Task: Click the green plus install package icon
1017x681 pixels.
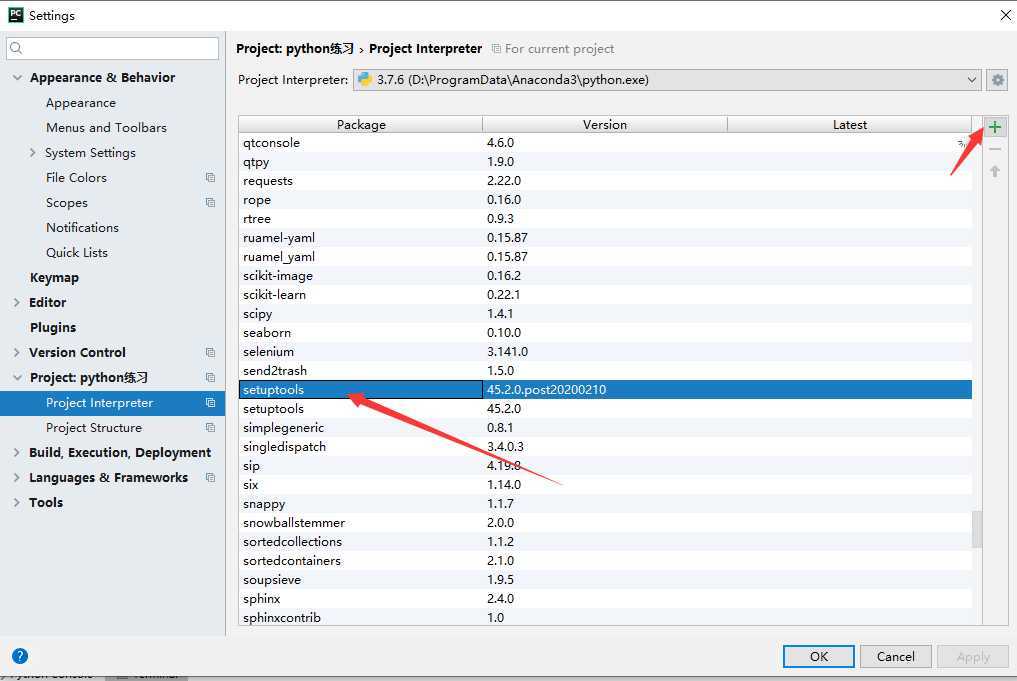Action: [x=995, y=126]
